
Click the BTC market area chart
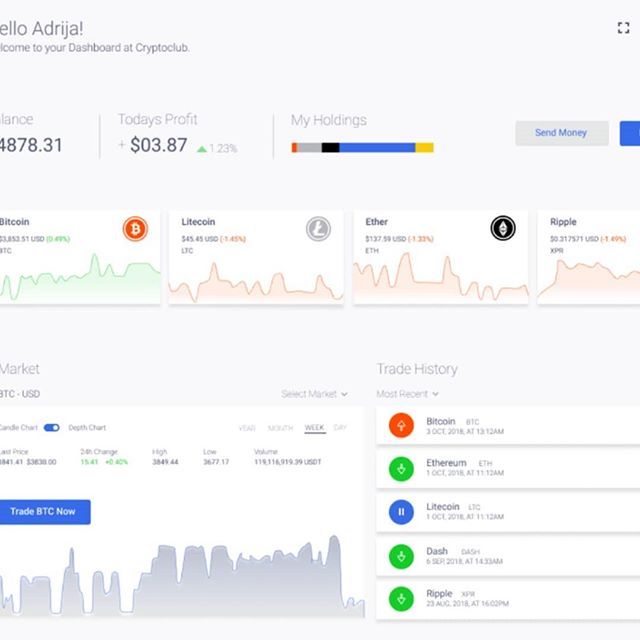point(182,576)
